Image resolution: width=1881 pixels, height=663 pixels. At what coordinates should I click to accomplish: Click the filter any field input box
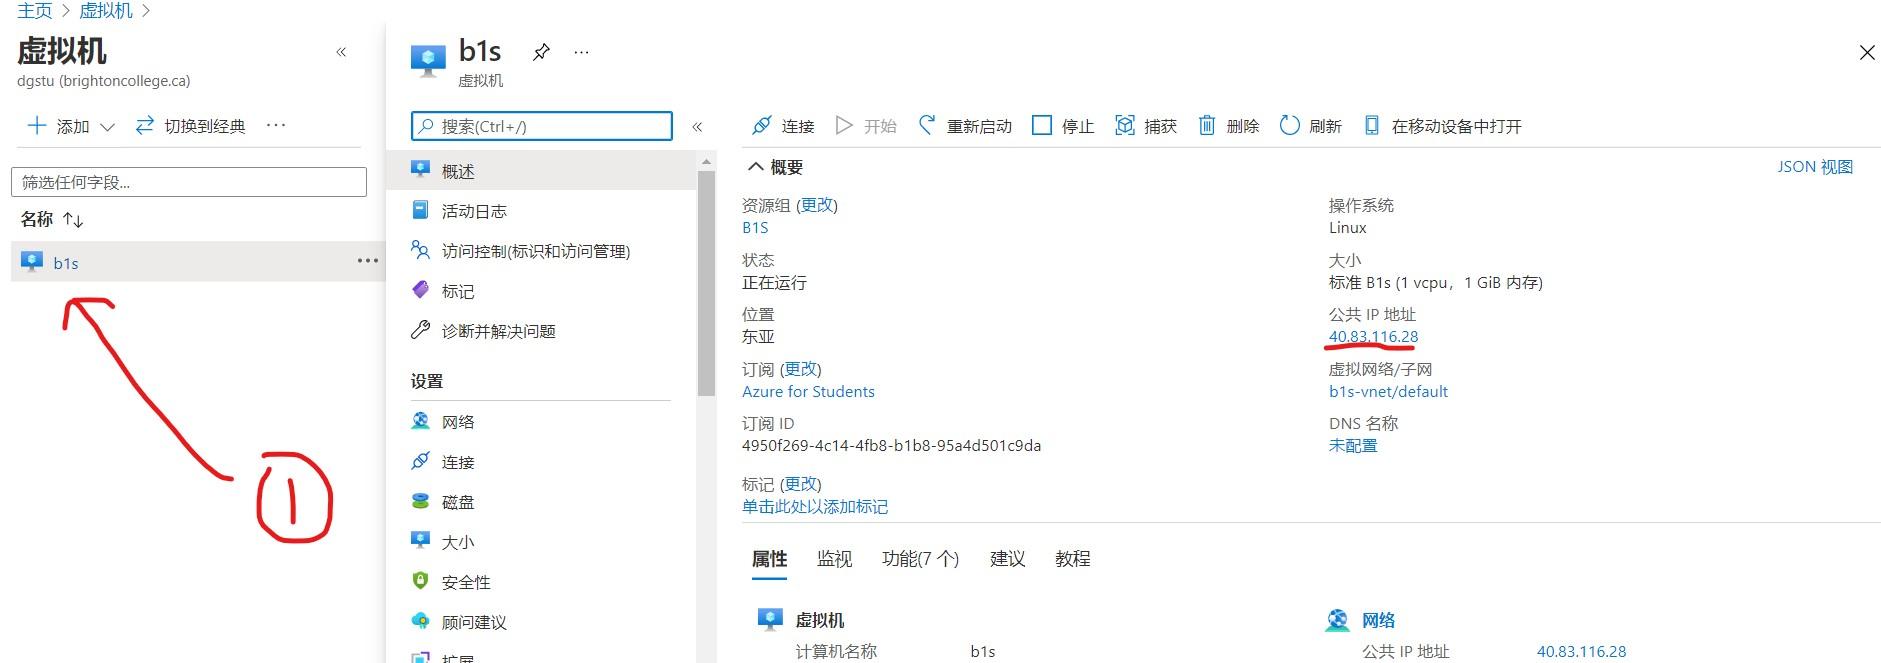click(188, 182)
